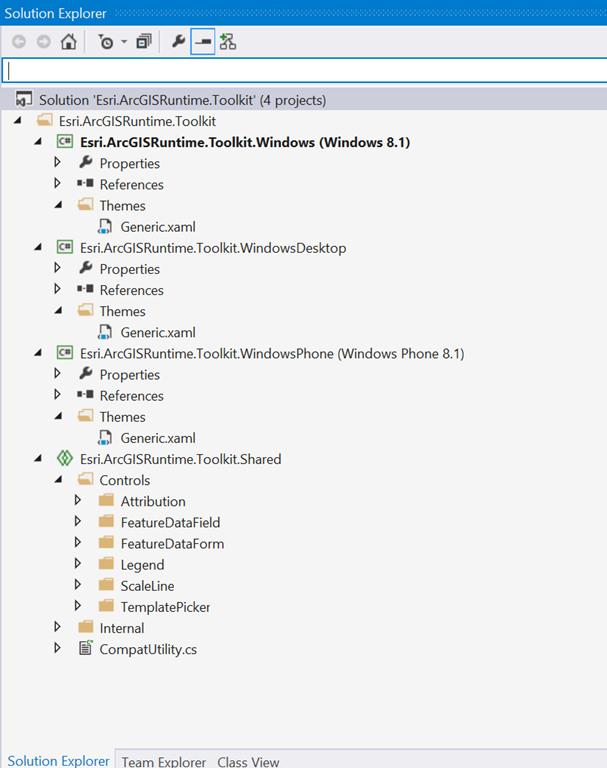Expand Properties under the Toolkit.Windows project
Screen dimensions: 607x768
pyautogui.click(x=57, y=162)
